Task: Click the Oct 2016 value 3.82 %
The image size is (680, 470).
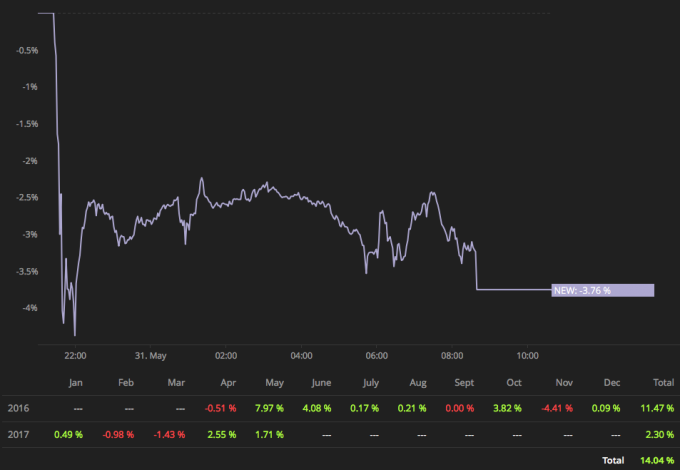Action: [x=507, y=408]
